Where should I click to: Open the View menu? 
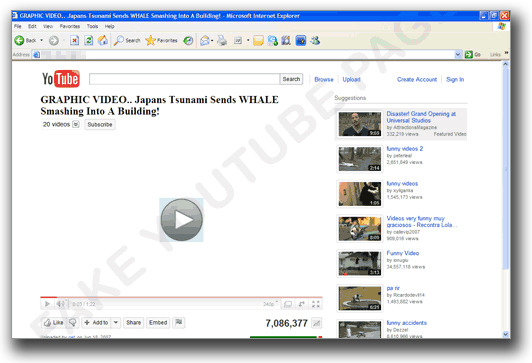coord(48,26)
